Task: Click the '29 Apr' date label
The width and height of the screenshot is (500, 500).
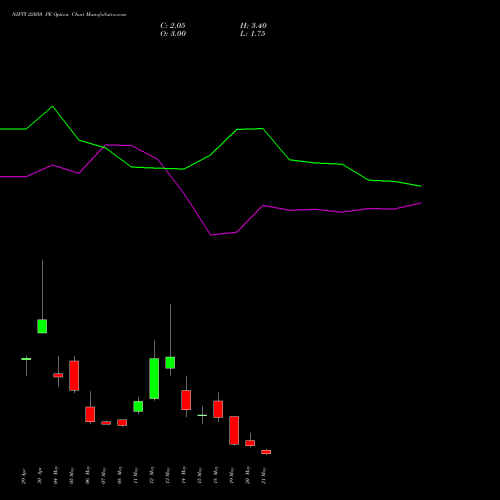Action: [24, 476]
